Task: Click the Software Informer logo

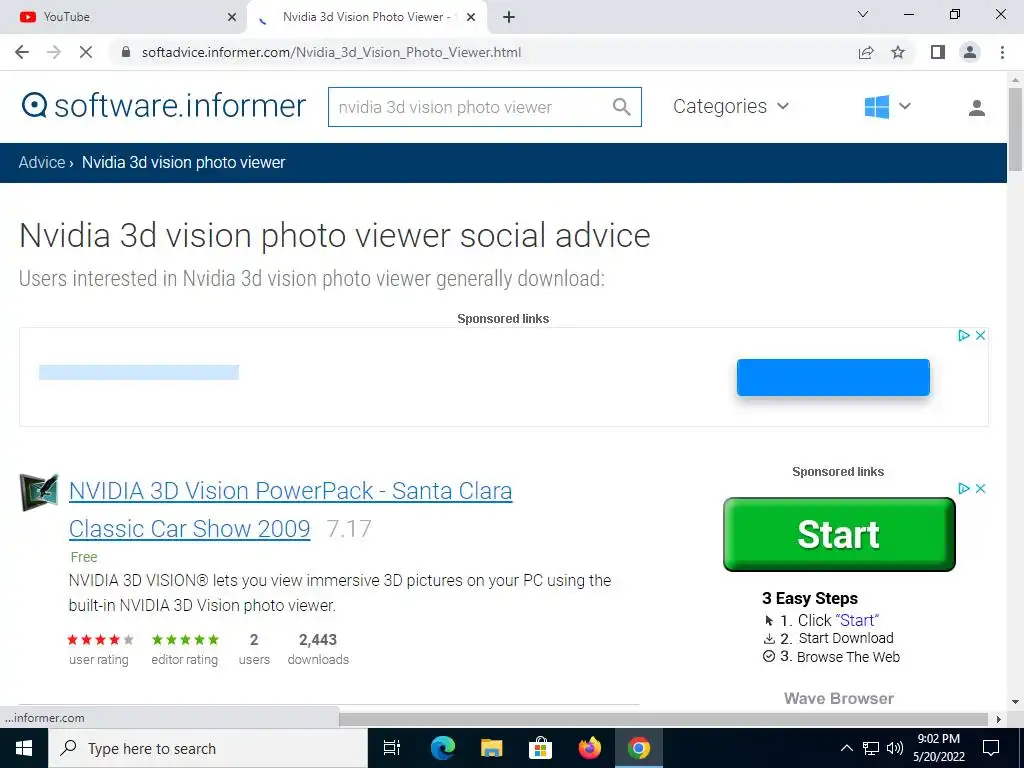Action: click(x=163, y=106)
